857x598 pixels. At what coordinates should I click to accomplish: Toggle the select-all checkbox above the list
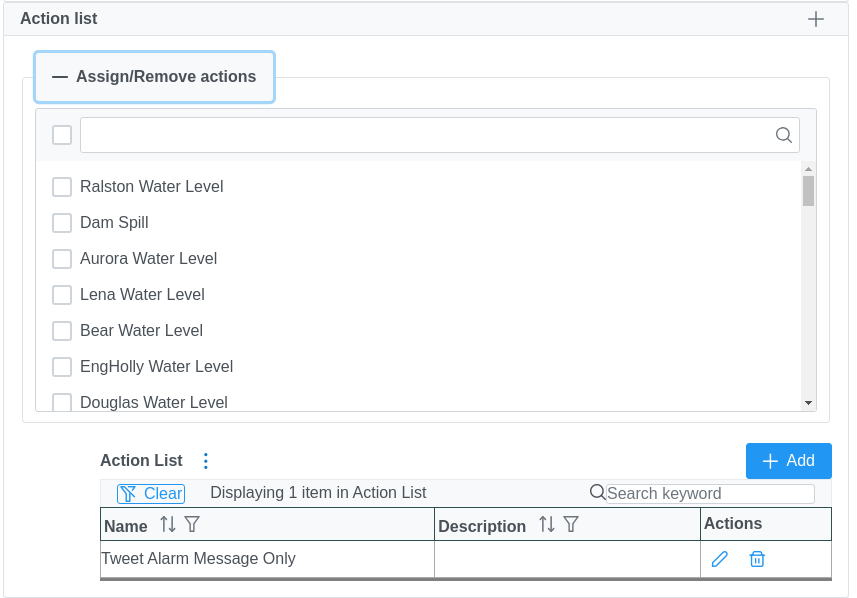click(x=62, y=135)
